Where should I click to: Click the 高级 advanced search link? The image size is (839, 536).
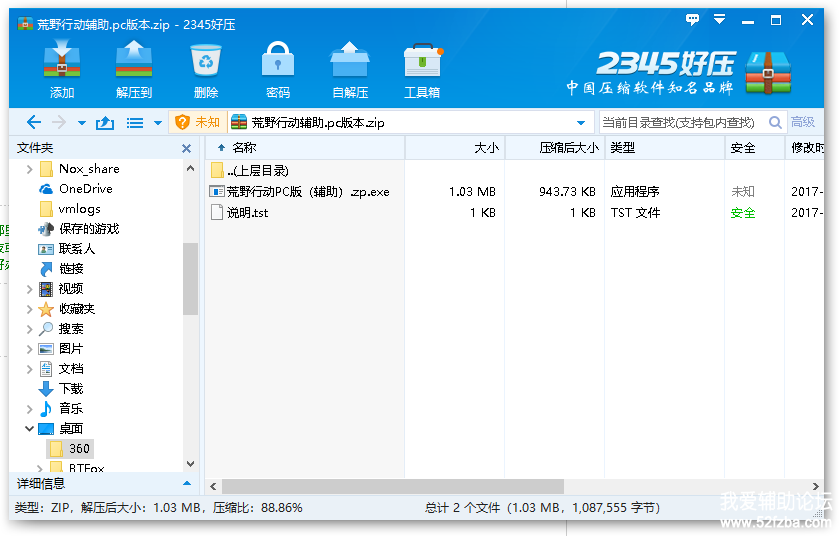[x=803, y=123]
